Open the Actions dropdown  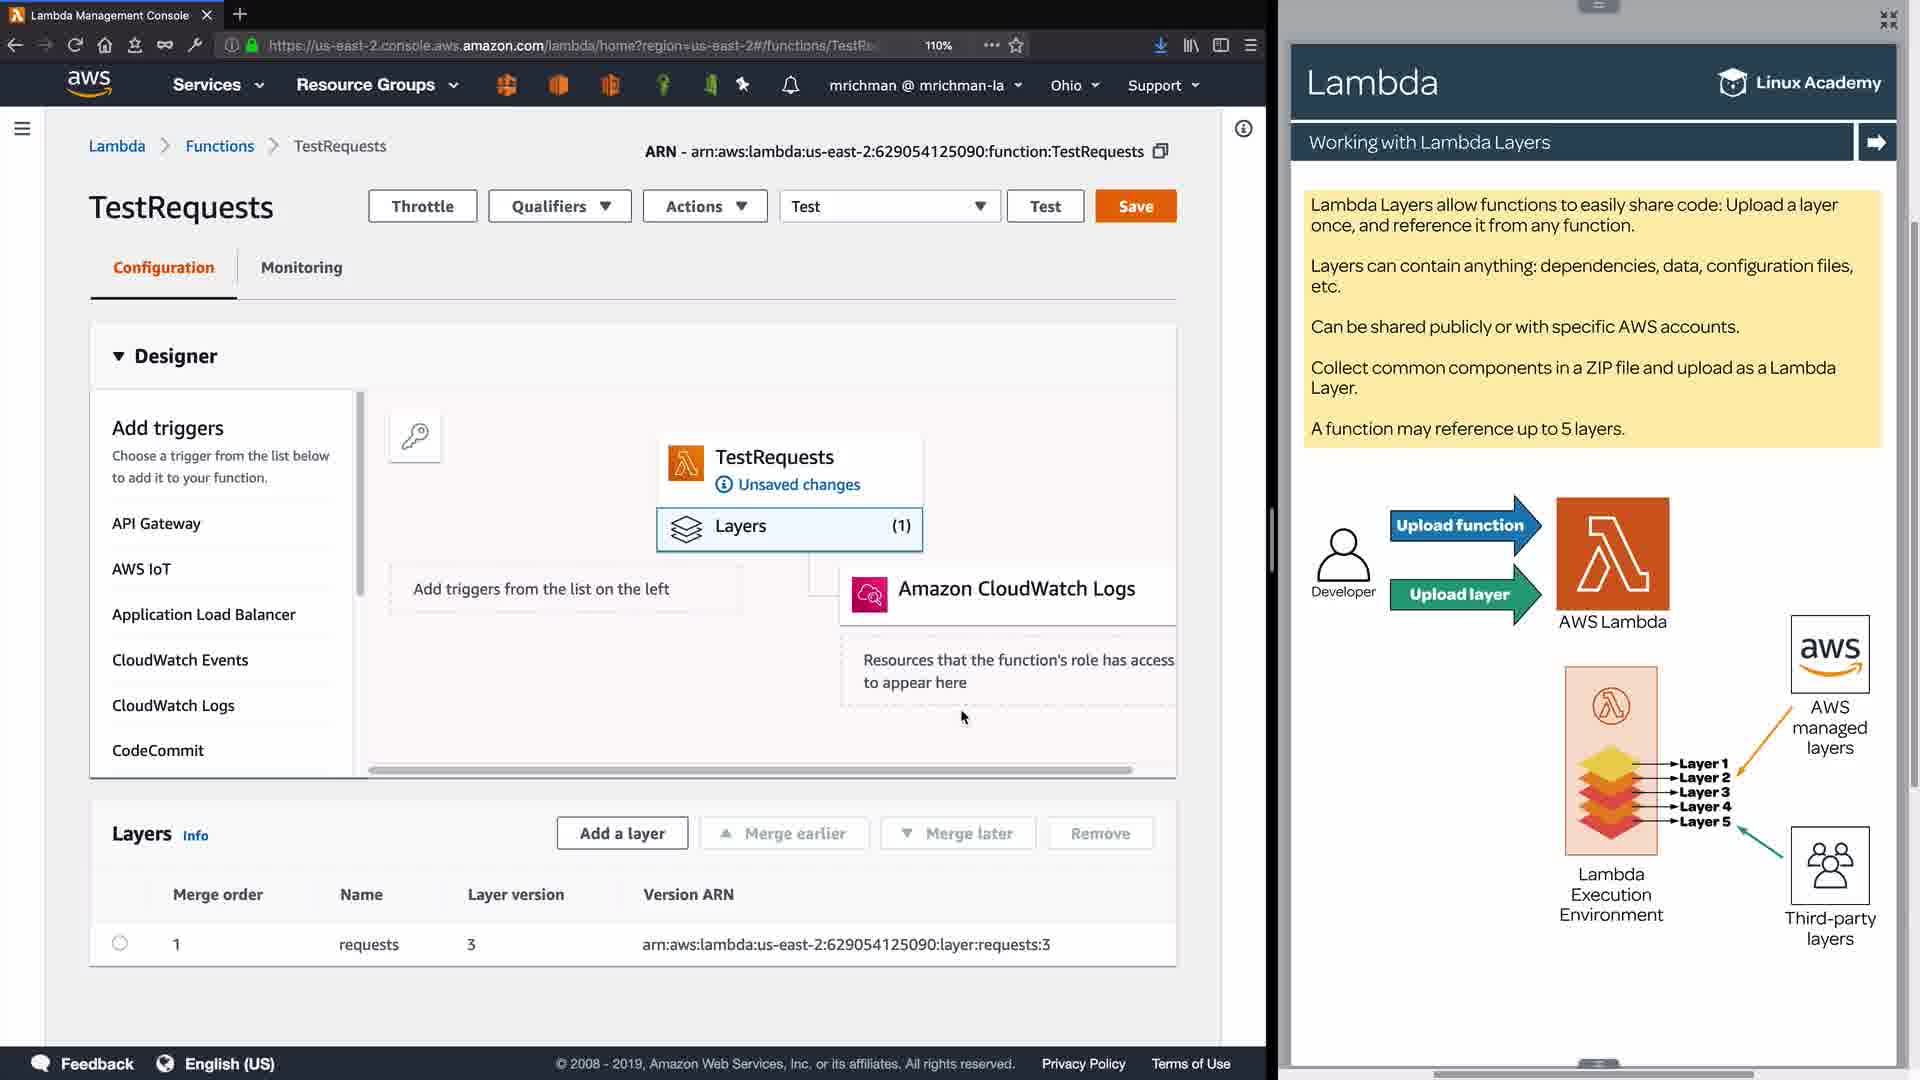pos(705,206)
